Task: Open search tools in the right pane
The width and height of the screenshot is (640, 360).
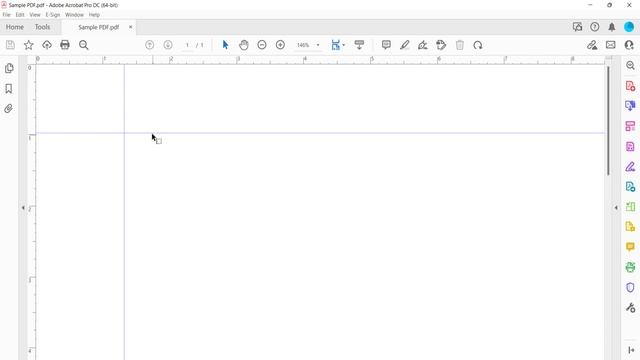Action: [630, 65]
